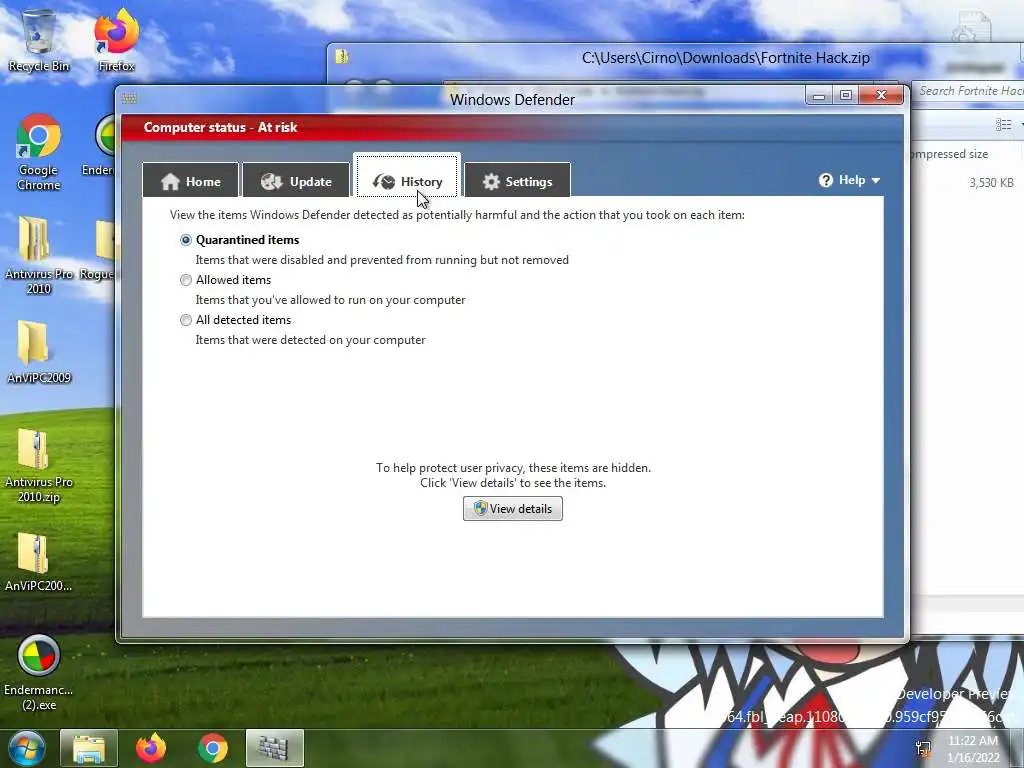Minimize the Windows Defender window
This screenshot has height=768, width=1024.
(x=819, y=95)
